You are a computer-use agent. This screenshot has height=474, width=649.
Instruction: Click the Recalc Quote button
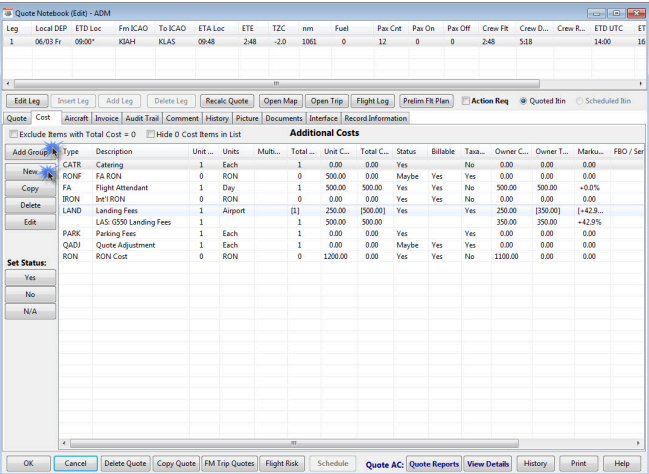[x=227, y=101]
